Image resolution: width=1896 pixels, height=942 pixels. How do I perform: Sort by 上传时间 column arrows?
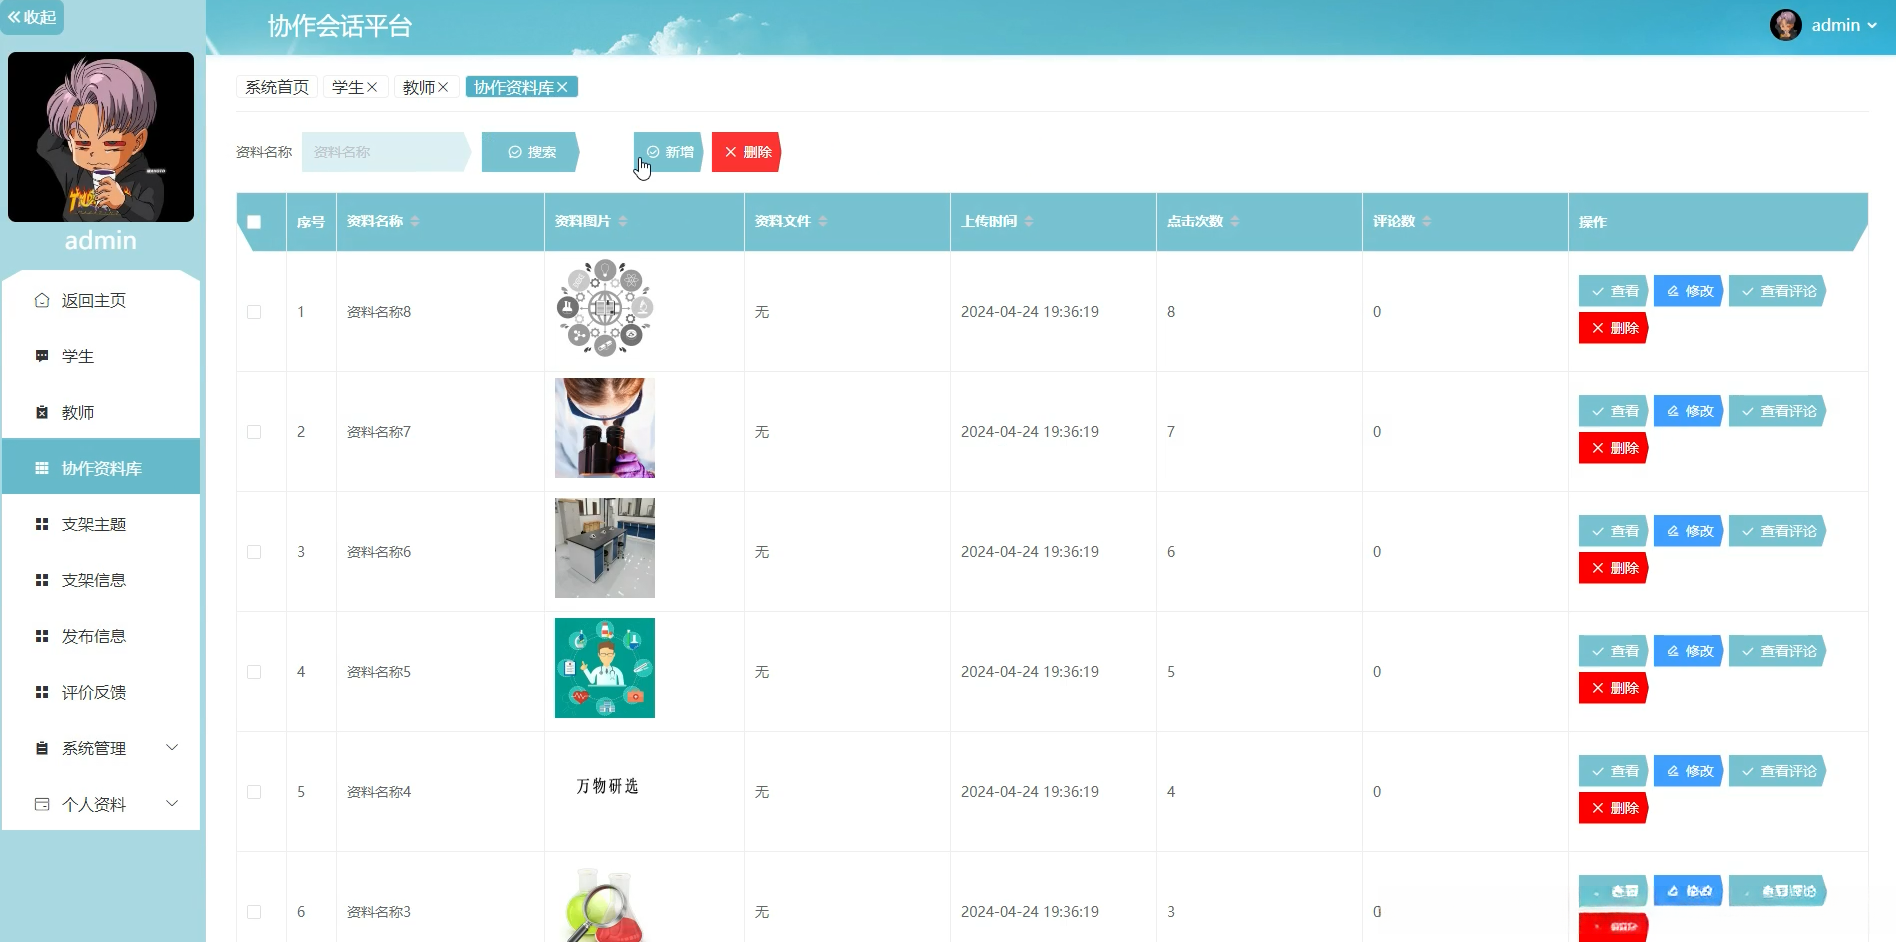pos(1029,221)
